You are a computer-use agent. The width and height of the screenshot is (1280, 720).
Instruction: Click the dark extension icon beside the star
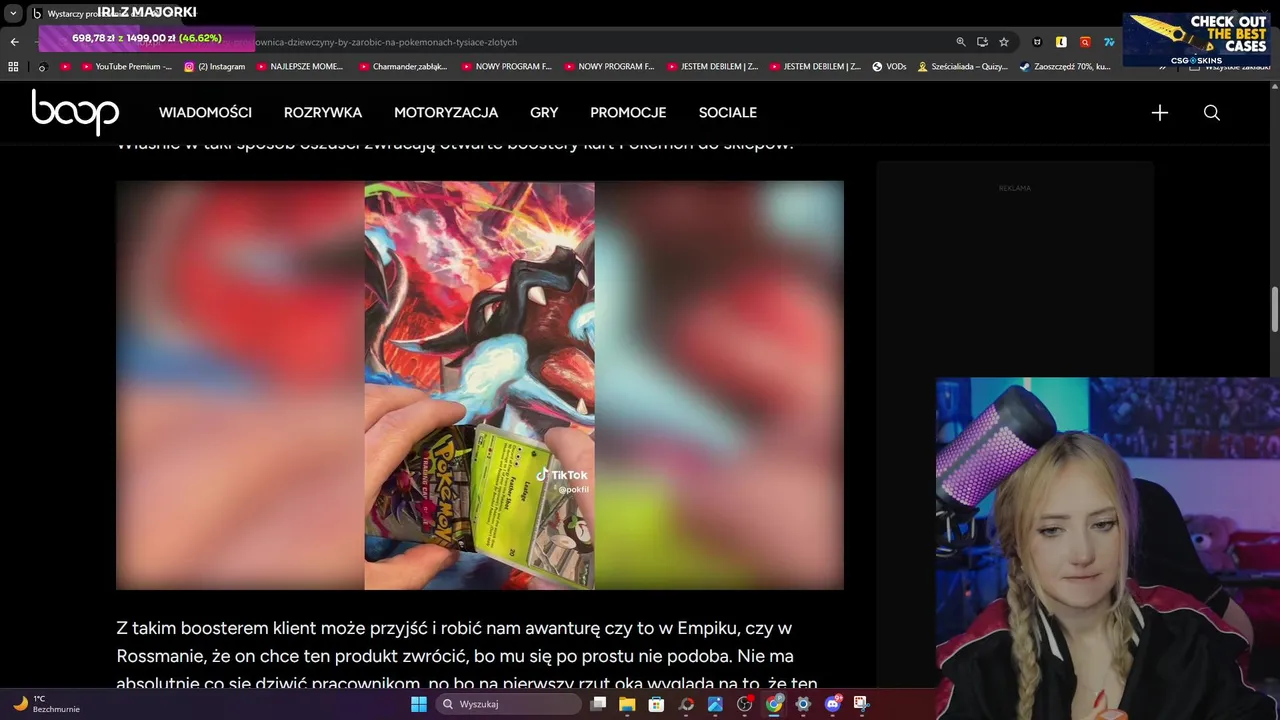(1037, 42)
